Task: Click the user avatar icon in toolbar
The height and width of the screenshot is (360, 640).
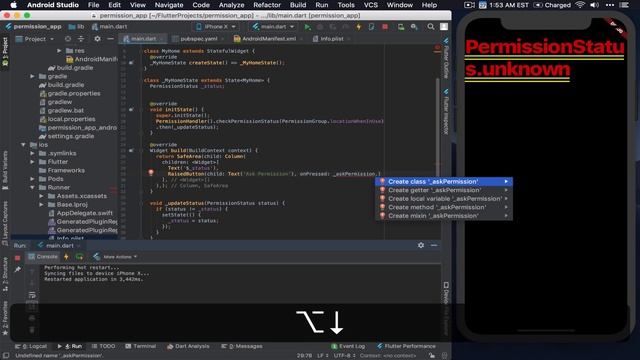Action: 444,27
